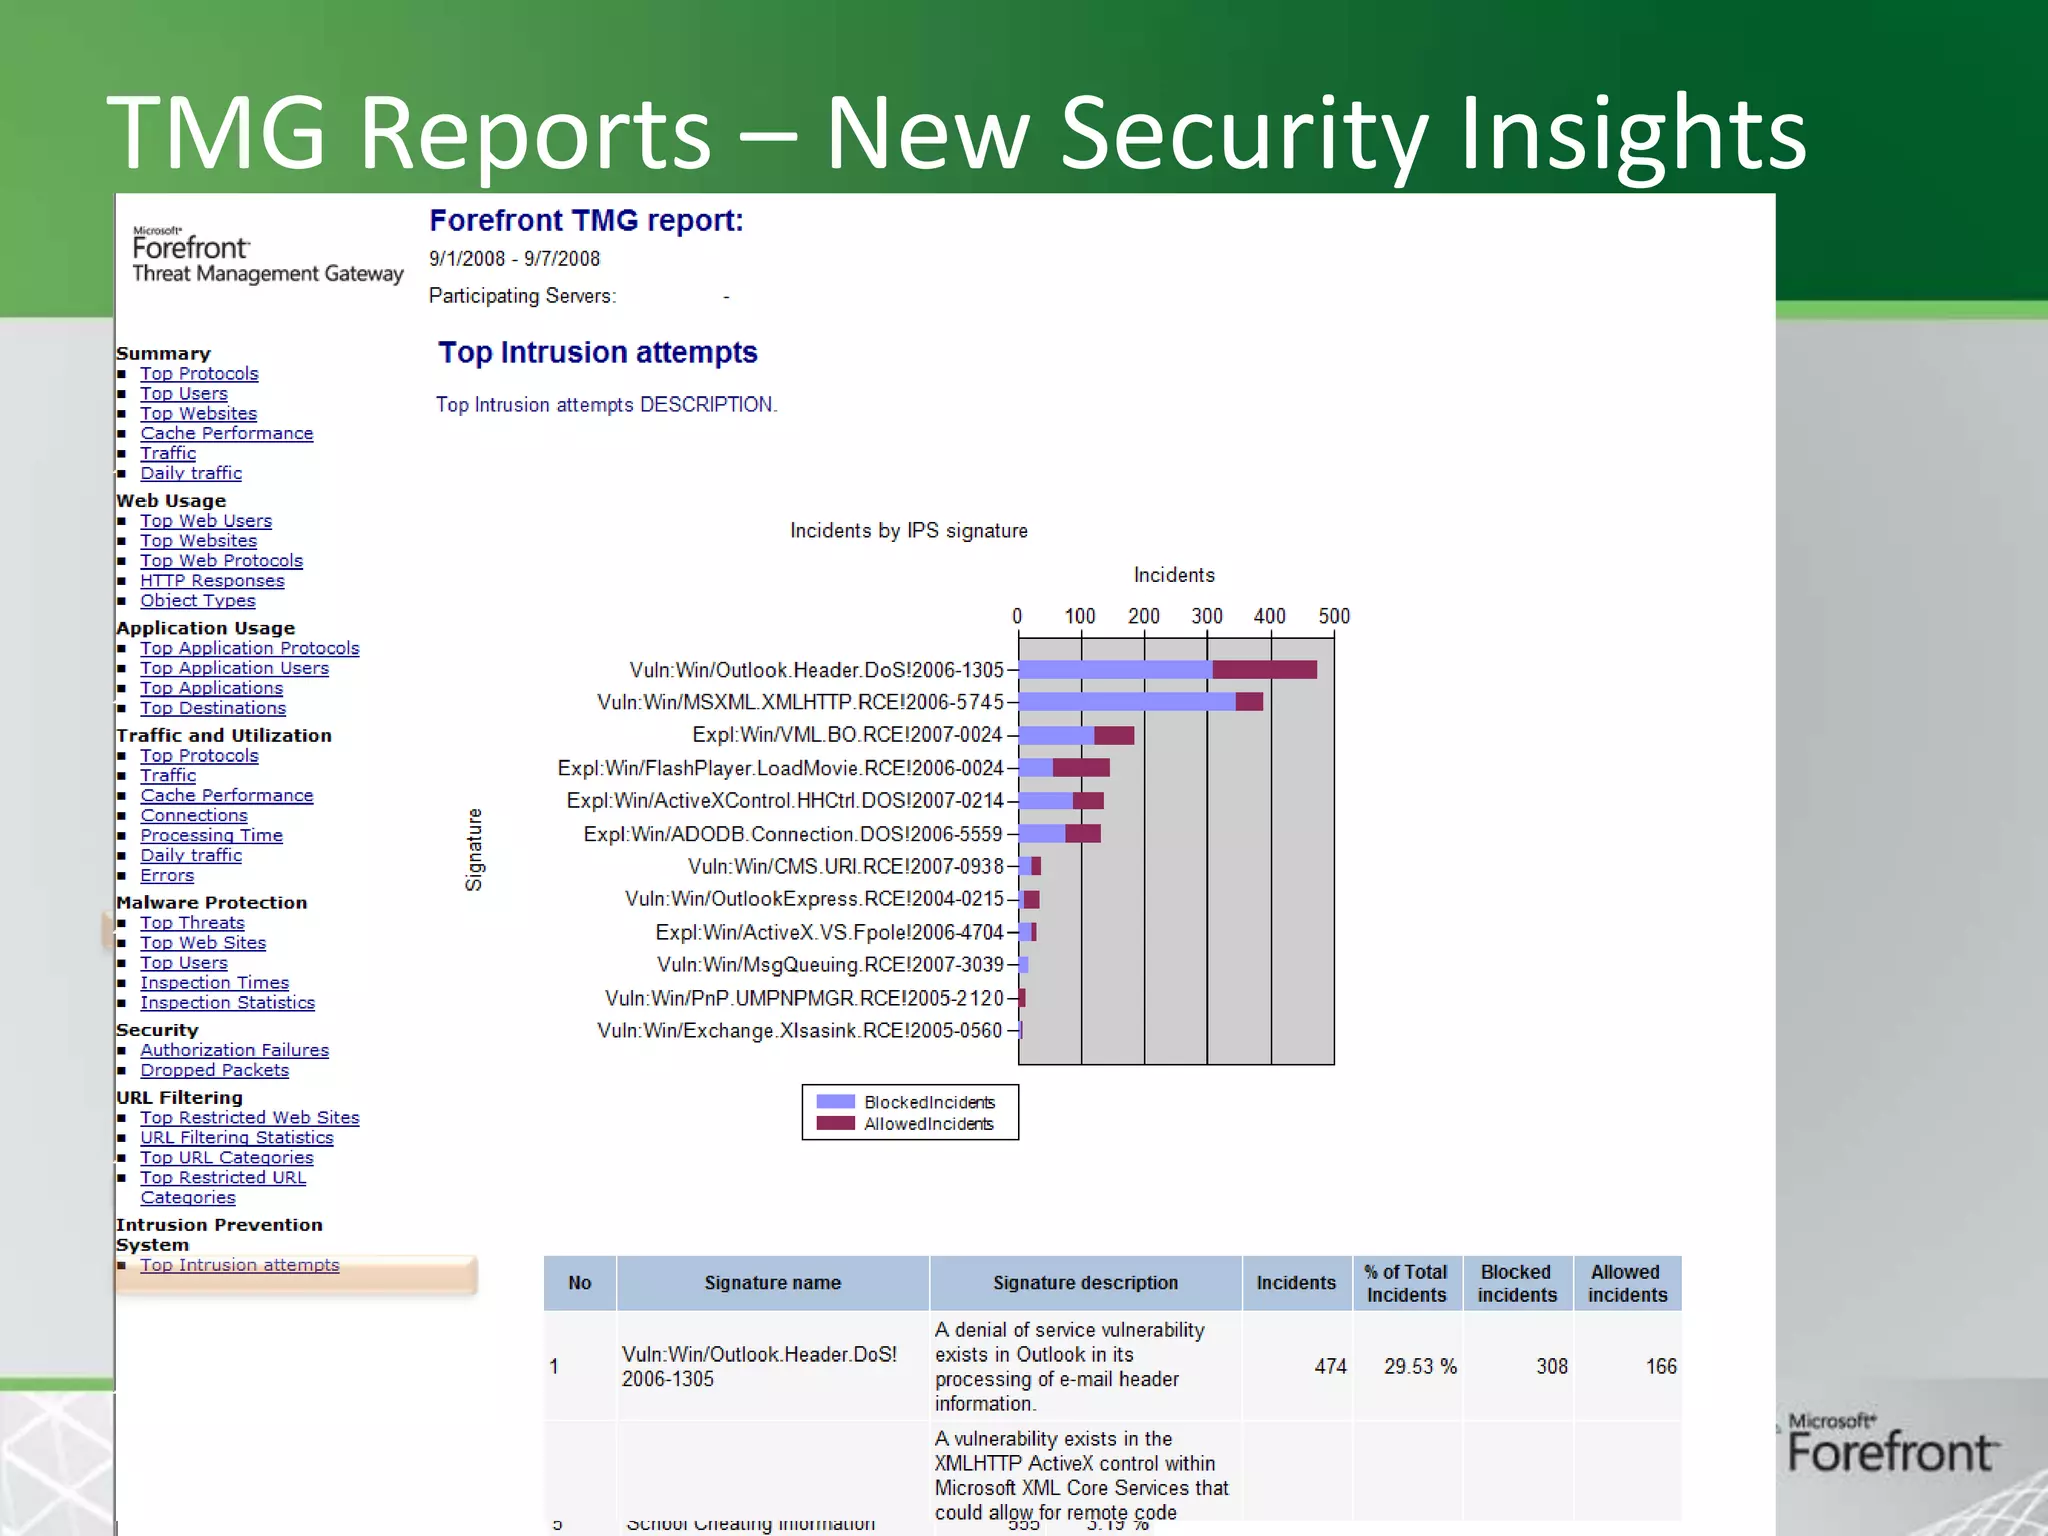Click the 'Allowed incidents' column header
This screenshot has width=2048, height=1536.
1628,1283
